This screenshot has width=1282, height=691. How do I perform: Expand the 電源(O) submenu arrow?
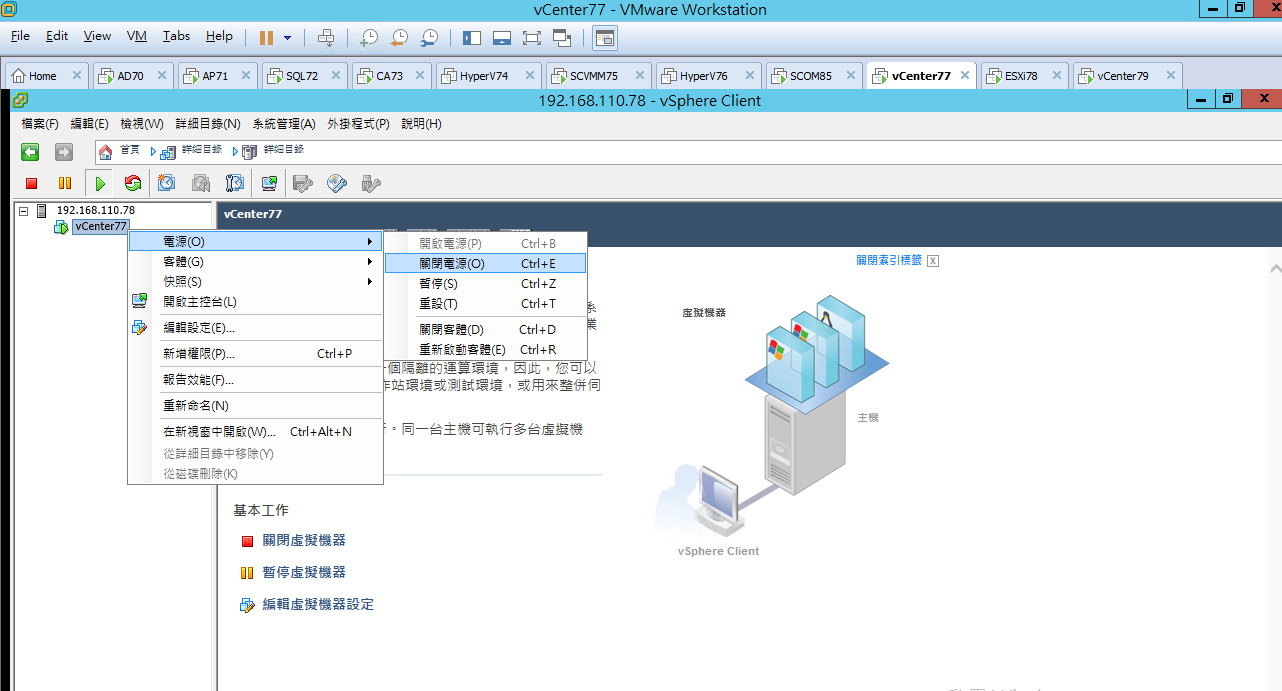370,242
